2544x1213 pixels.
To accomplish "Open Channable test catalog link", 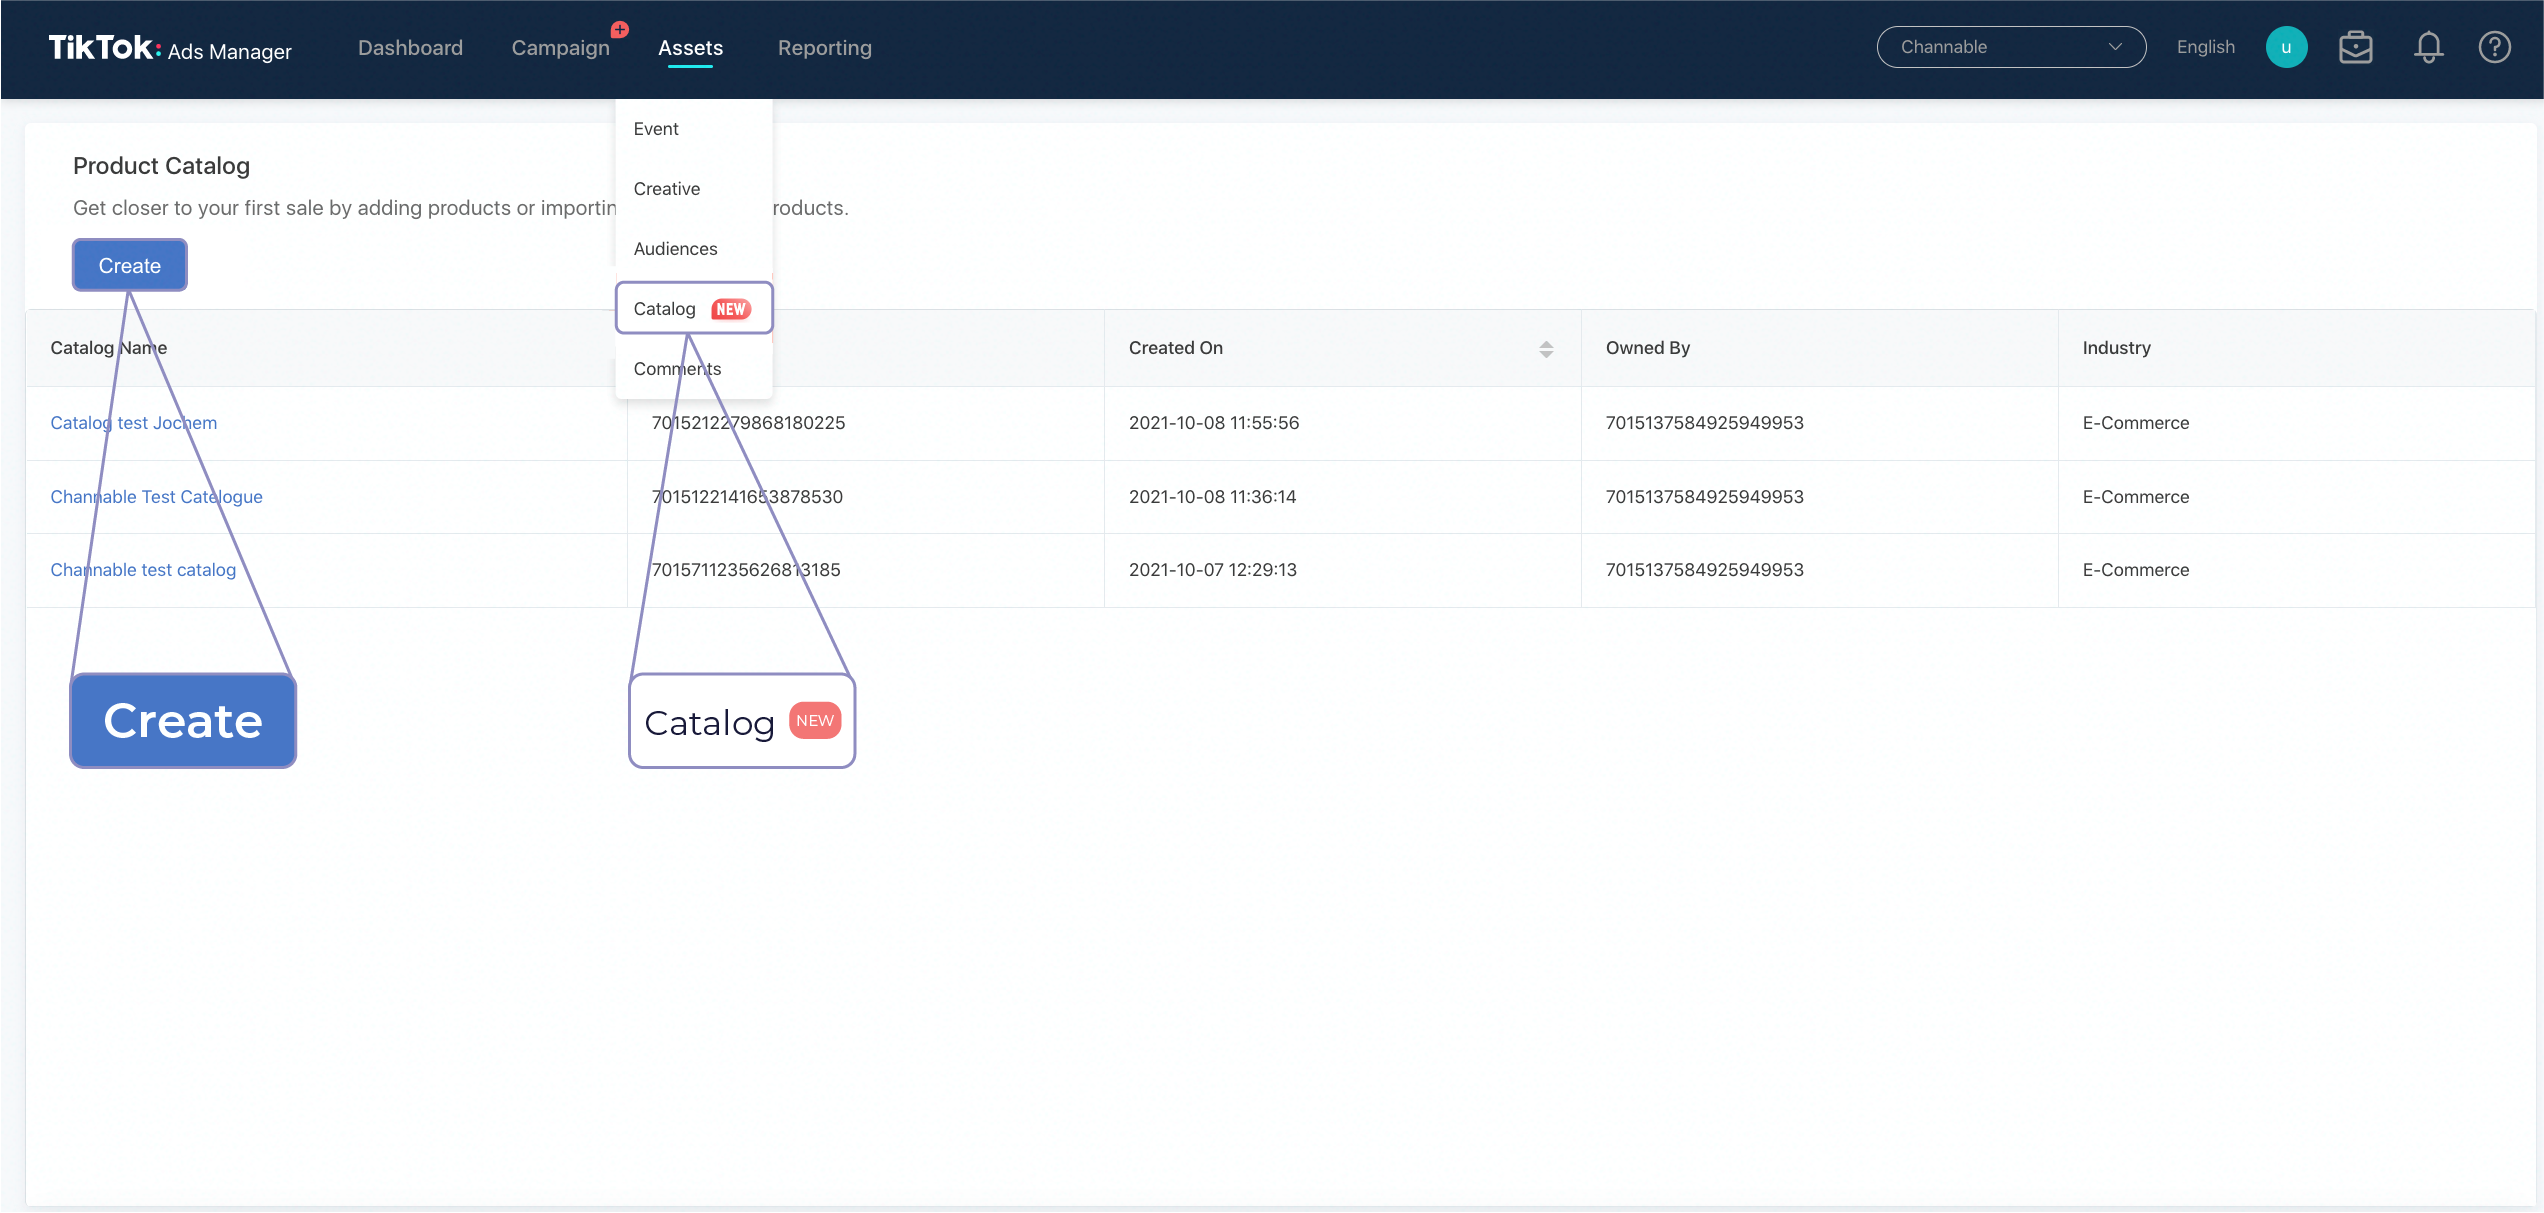I will [x=143, y=570].
